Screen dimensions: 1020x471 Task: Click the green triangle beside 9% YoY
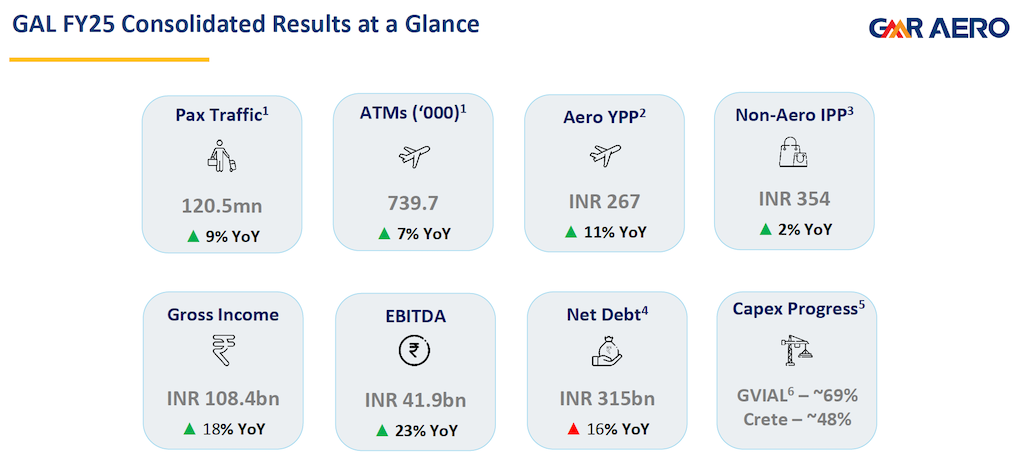pyautogui.click(x=192, y=236)
